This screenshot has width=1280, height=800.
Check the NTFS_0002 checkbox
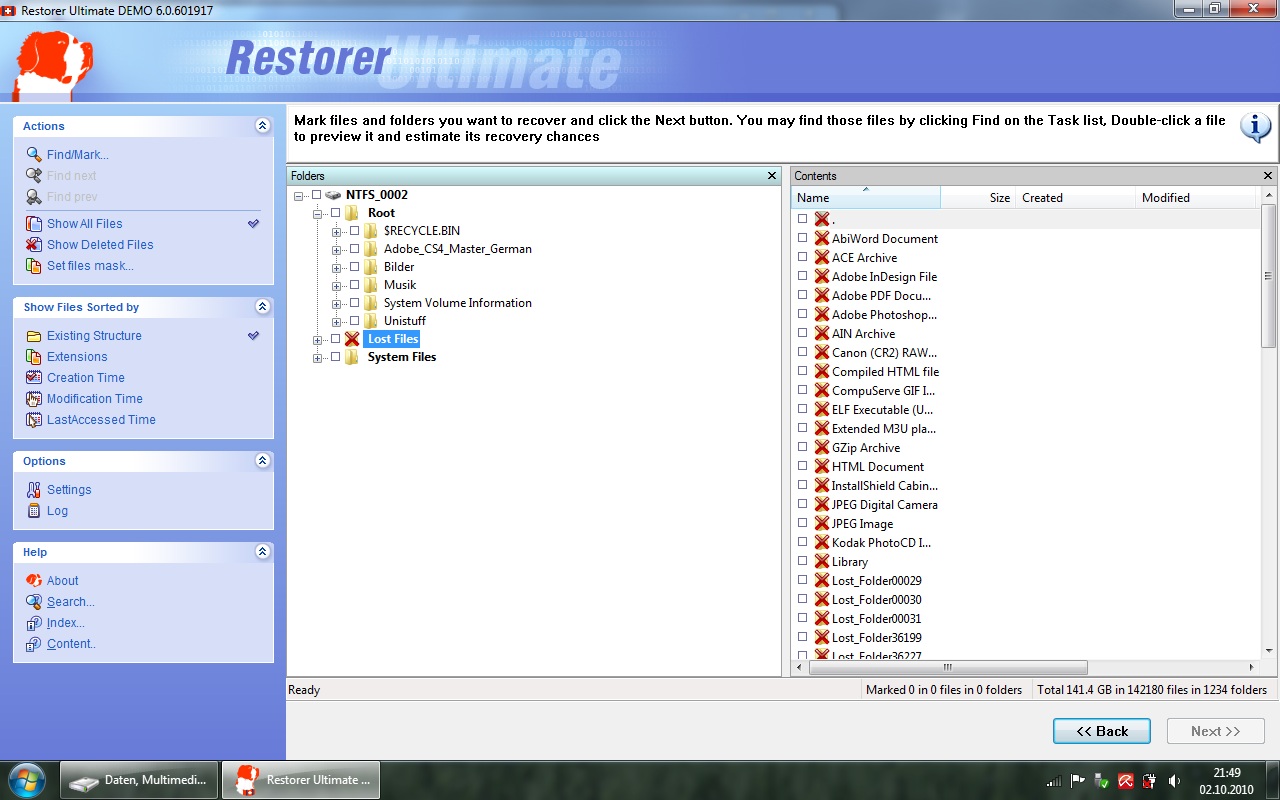(317, 195)
